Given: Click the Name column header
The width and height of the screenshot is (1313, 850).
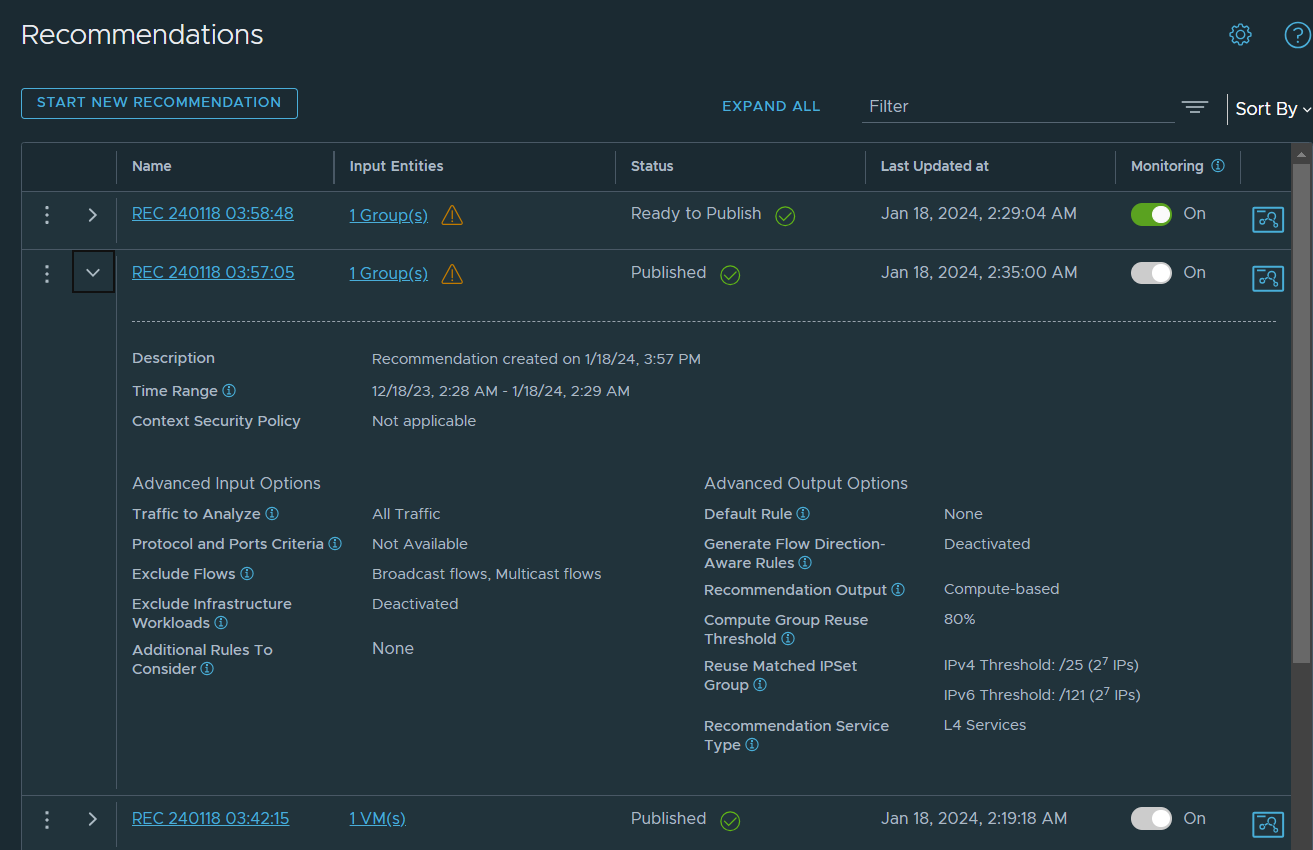Looking at the screenshot, I should pos(152,166).
